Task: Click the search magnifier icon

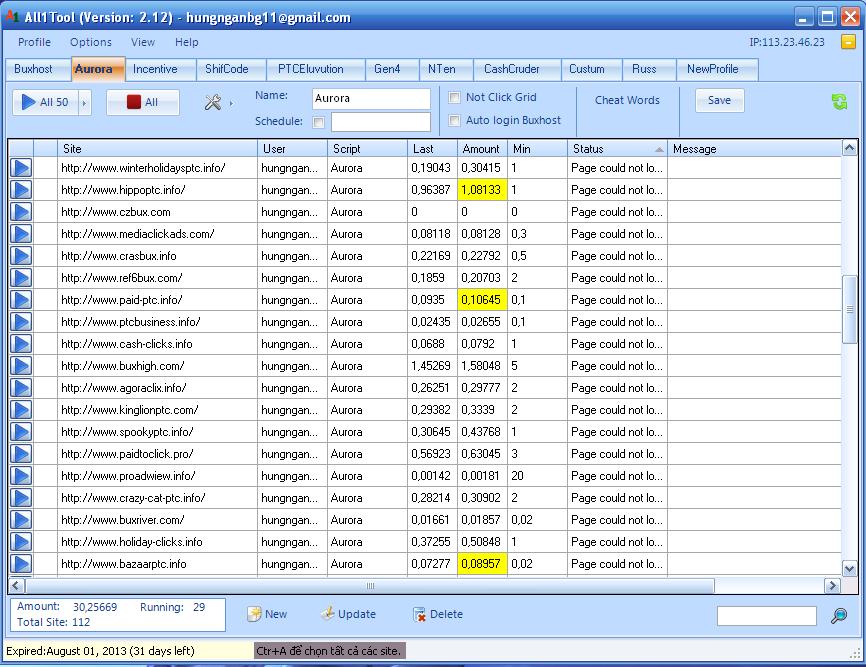Action: (839, 616)
